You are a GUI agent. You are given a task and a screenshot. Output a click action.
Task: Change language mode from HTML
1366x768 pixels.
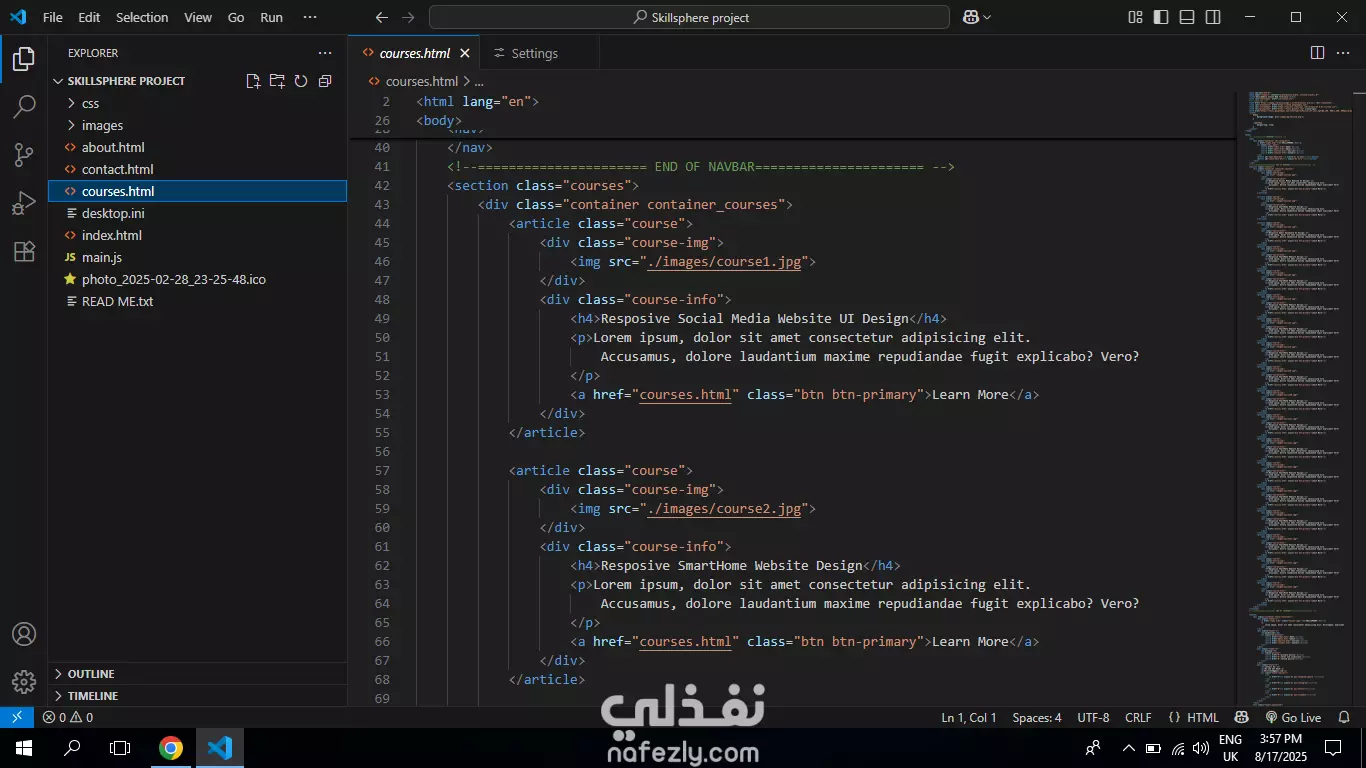(1202, 717)
